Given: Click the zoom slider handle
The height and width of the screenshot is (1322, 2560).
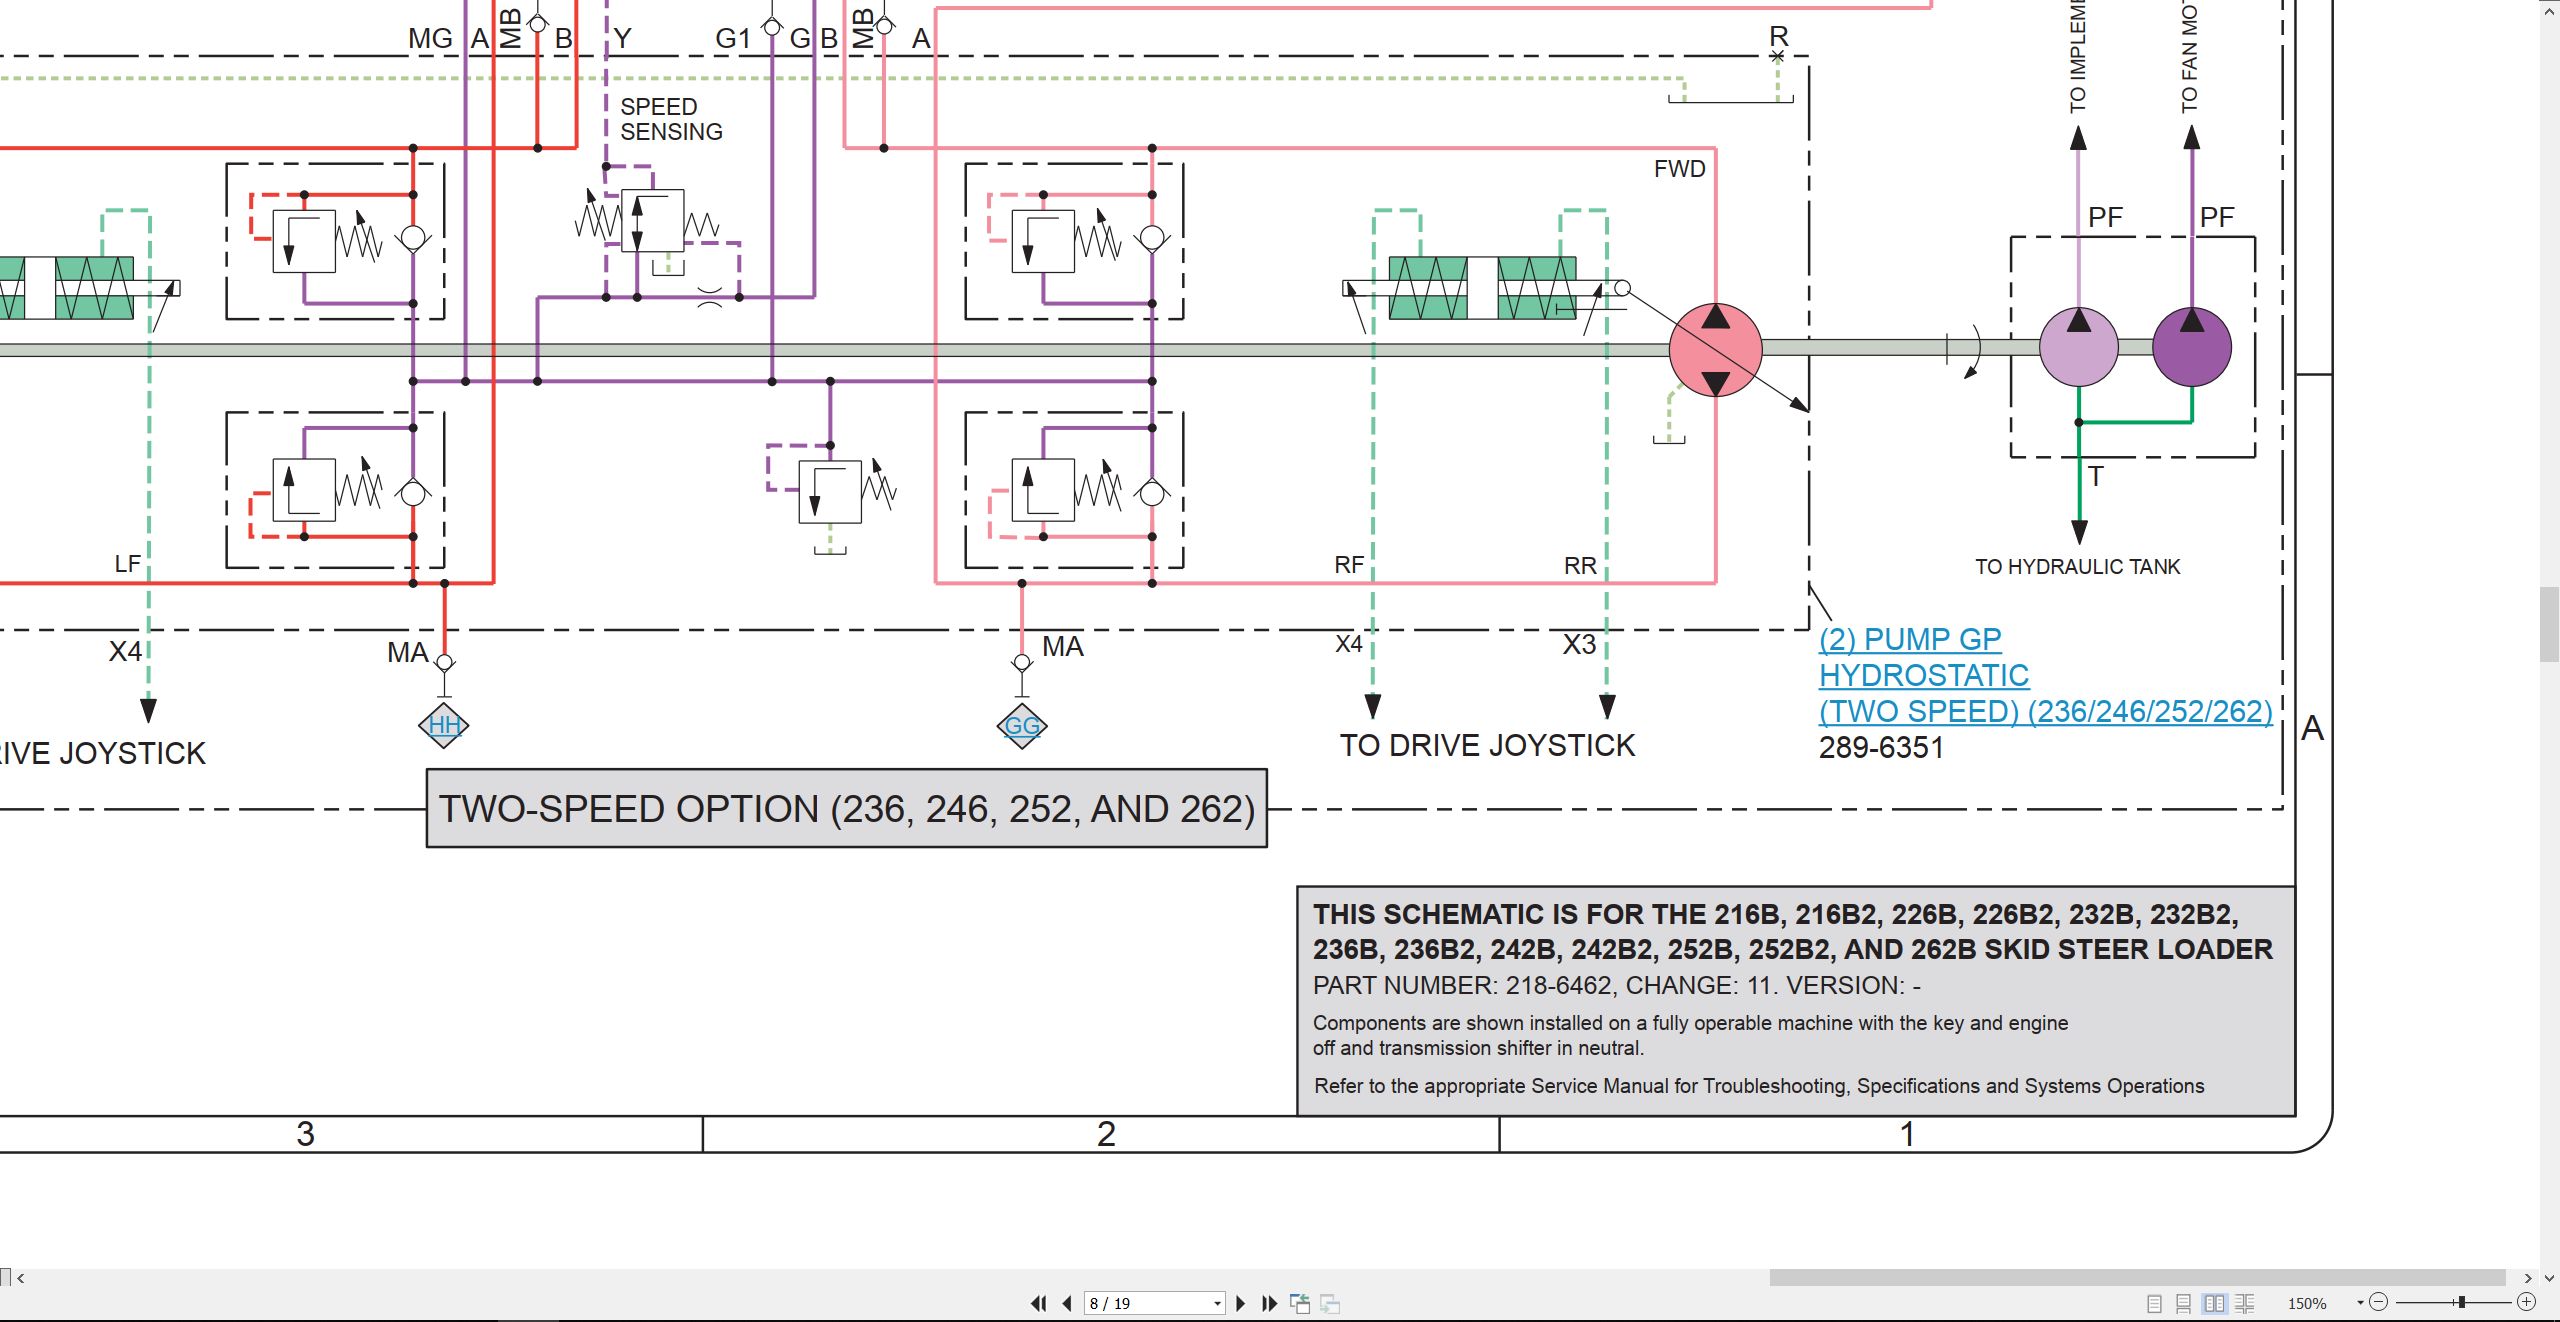Looking at the screenshot, I should [2462, 1302].
